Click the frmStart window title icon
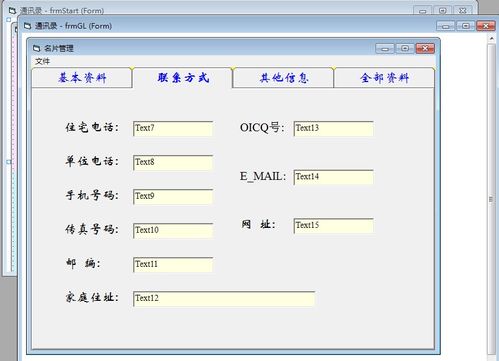The height and width of the screenshot is (361, 499). [12, 11]
